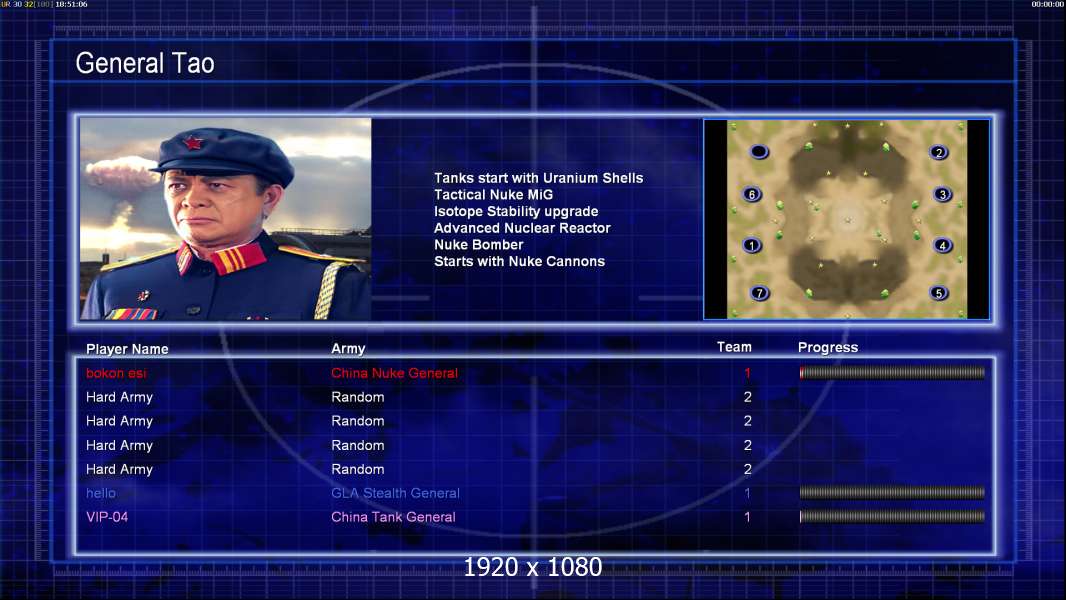Click the 'Advanced Nuclear Reactor' line
The height and width of the screenshot is (600, 1066).
click(x=522, y=228)
